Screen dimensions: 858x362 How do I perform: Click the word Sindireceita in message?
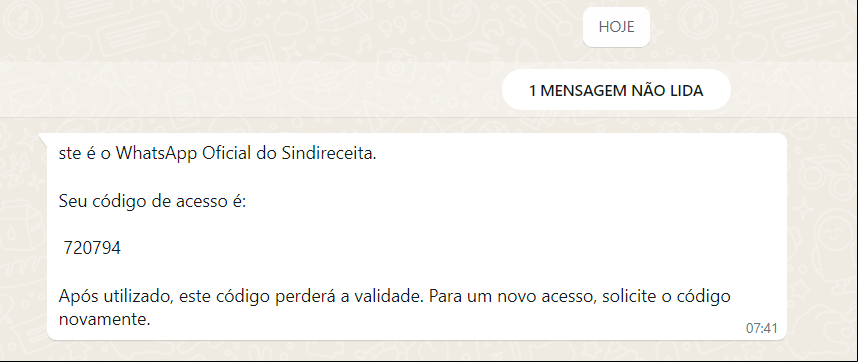[329, 154]
